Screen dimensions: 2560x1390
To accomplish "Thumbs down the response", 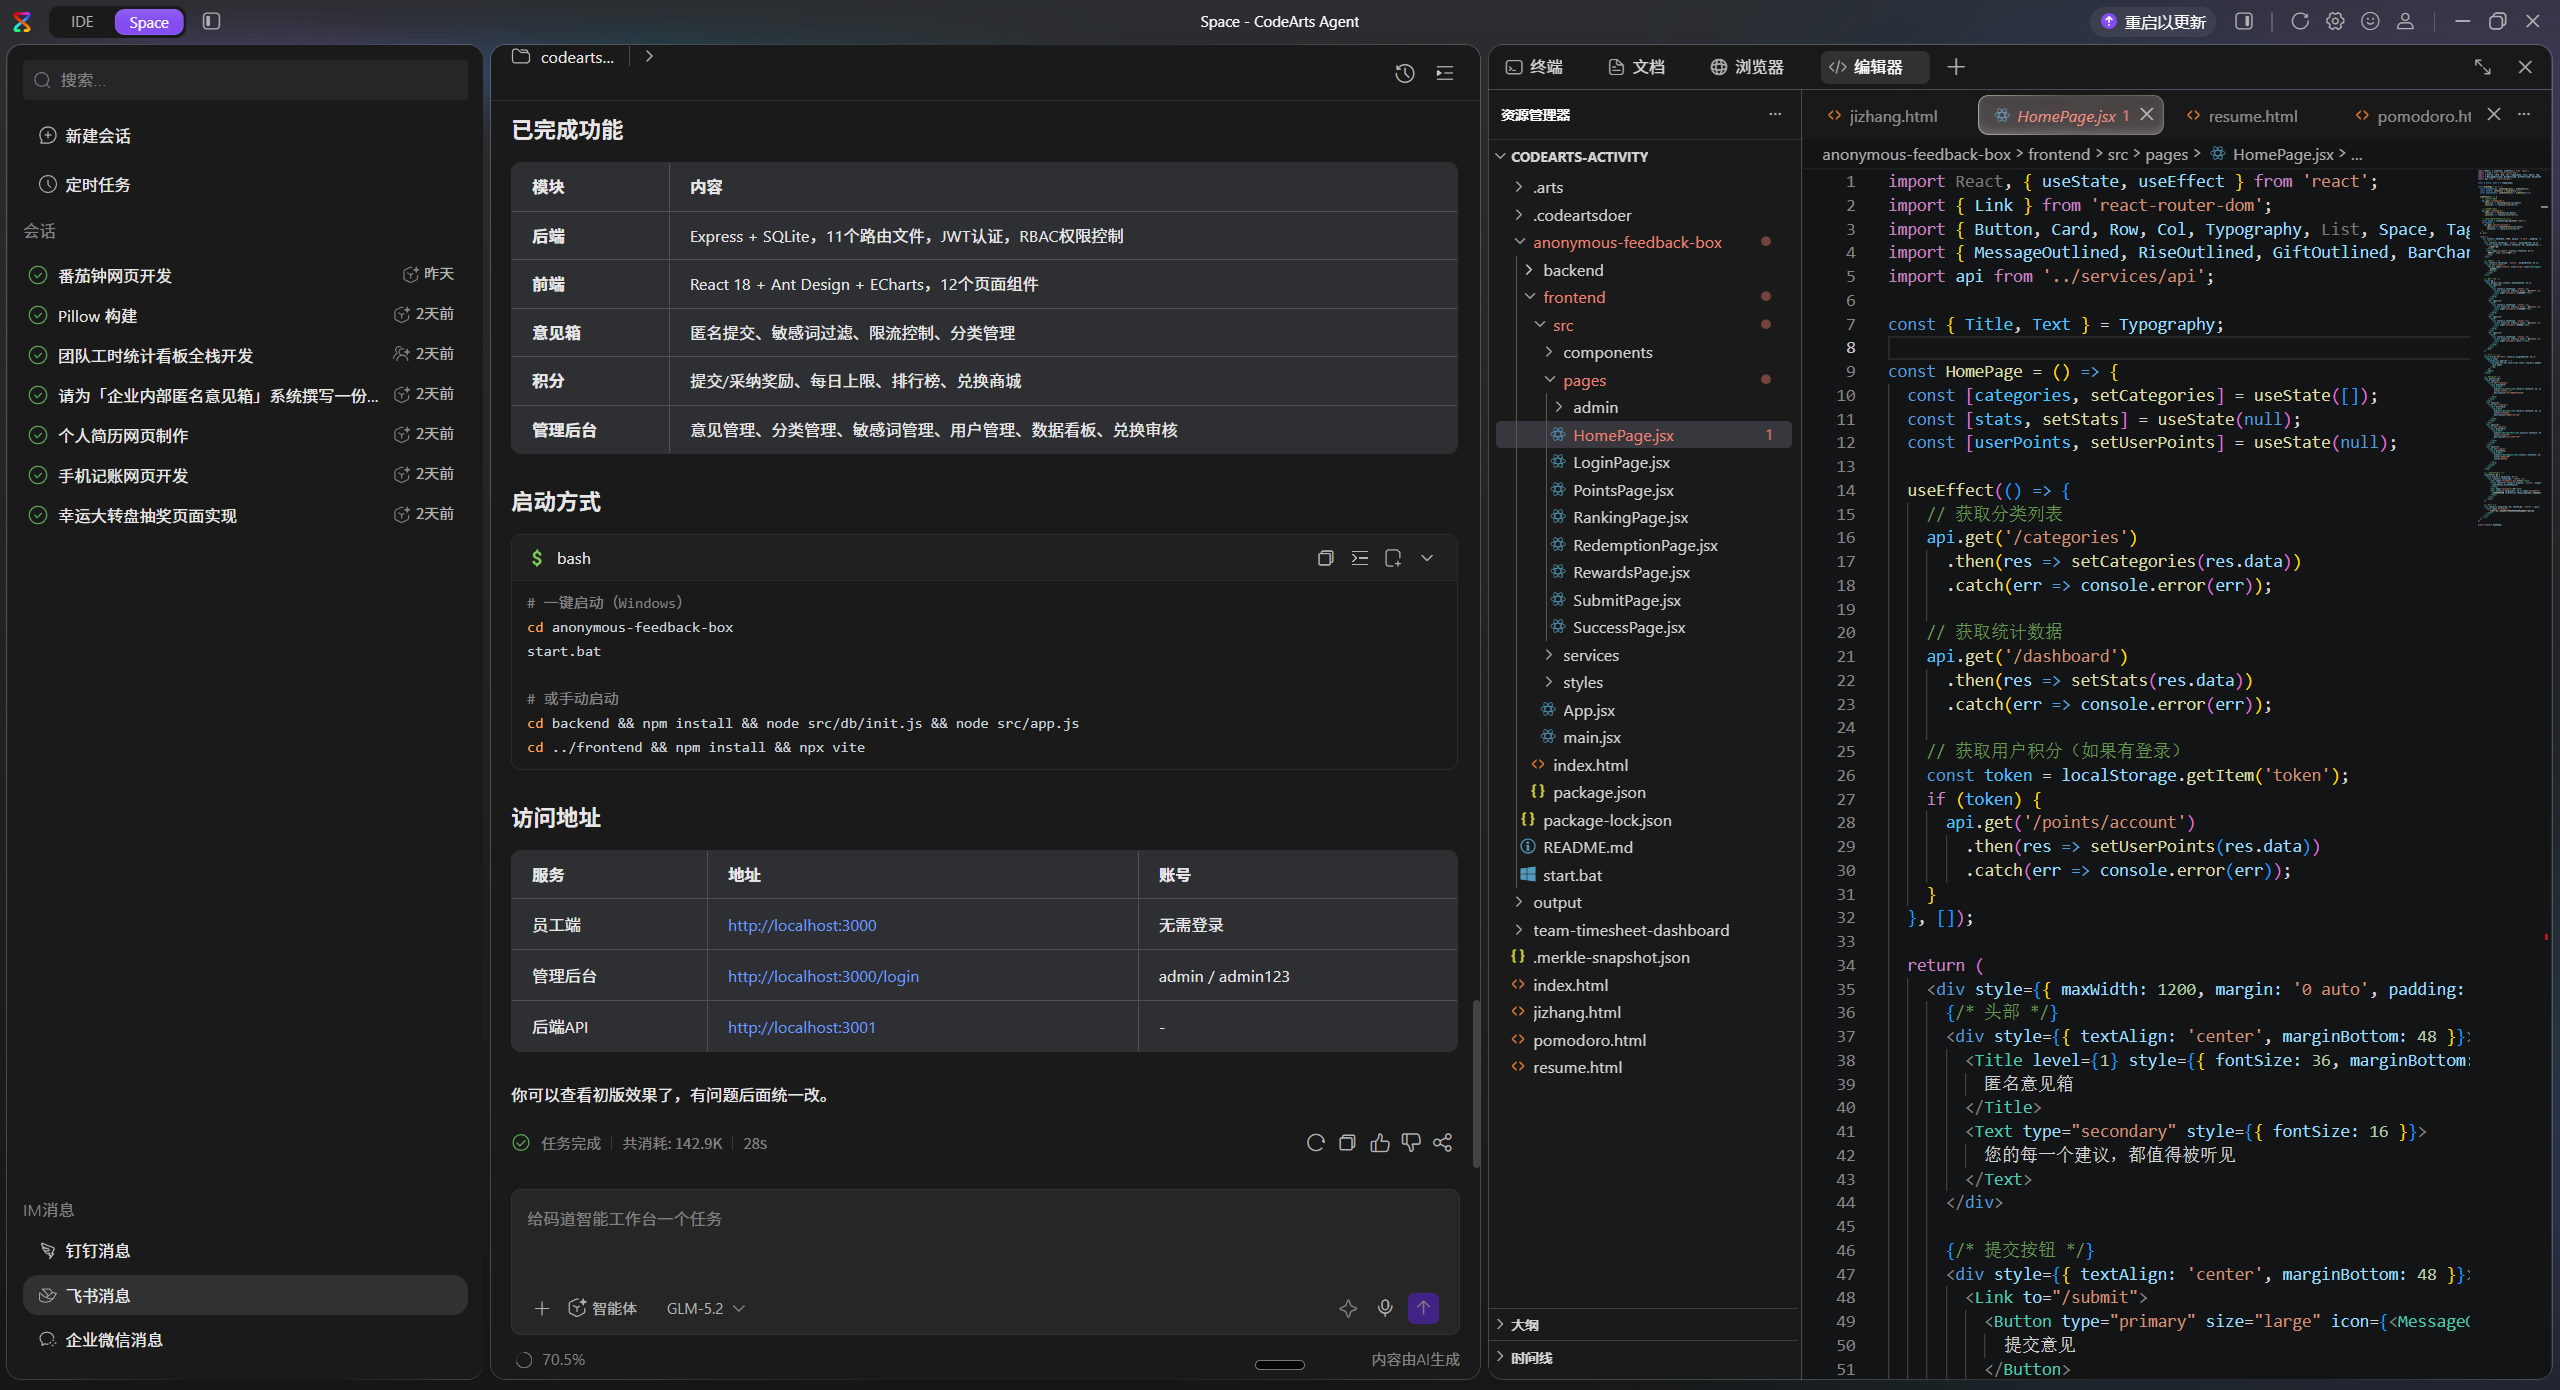I will 1411,1143.
